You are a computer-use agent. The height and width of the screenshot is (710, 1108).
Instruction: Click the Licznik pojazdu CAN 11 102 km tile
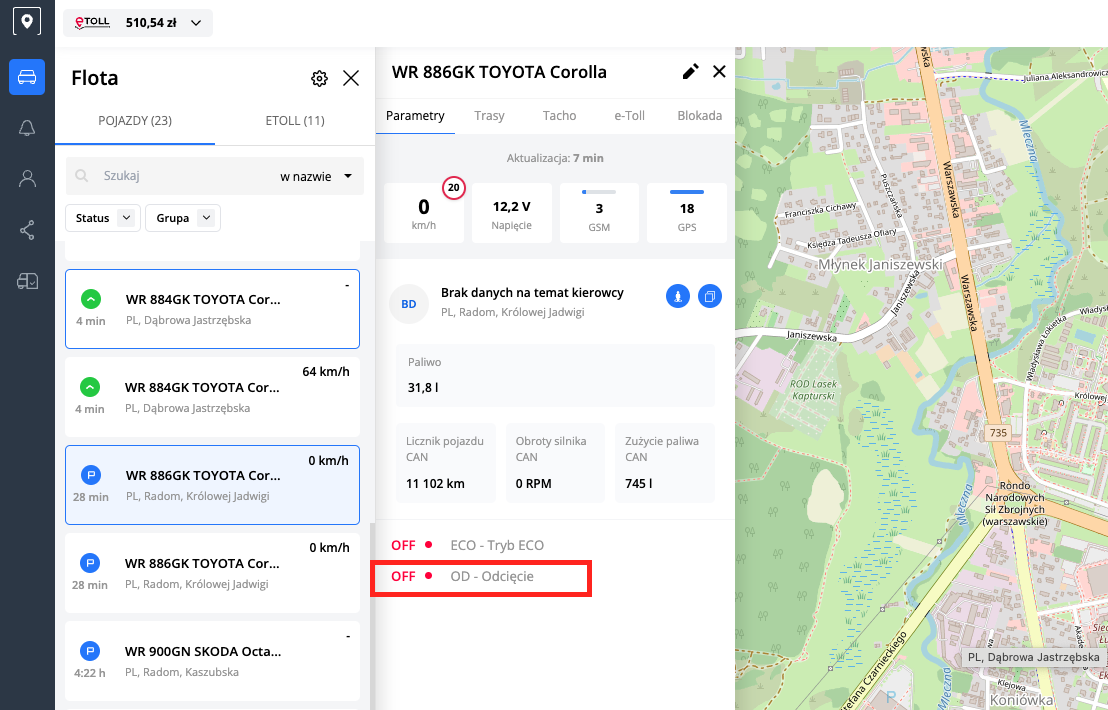click(446, 463)
